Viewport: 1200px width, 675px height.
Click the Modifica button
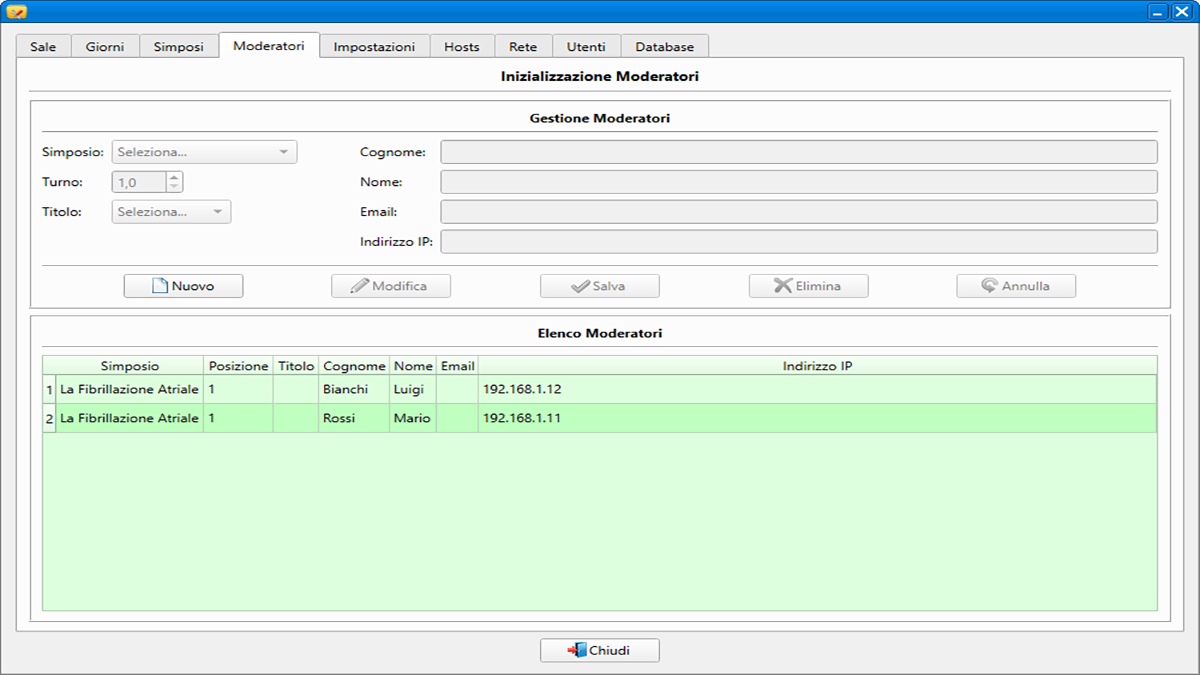[391, 286]
